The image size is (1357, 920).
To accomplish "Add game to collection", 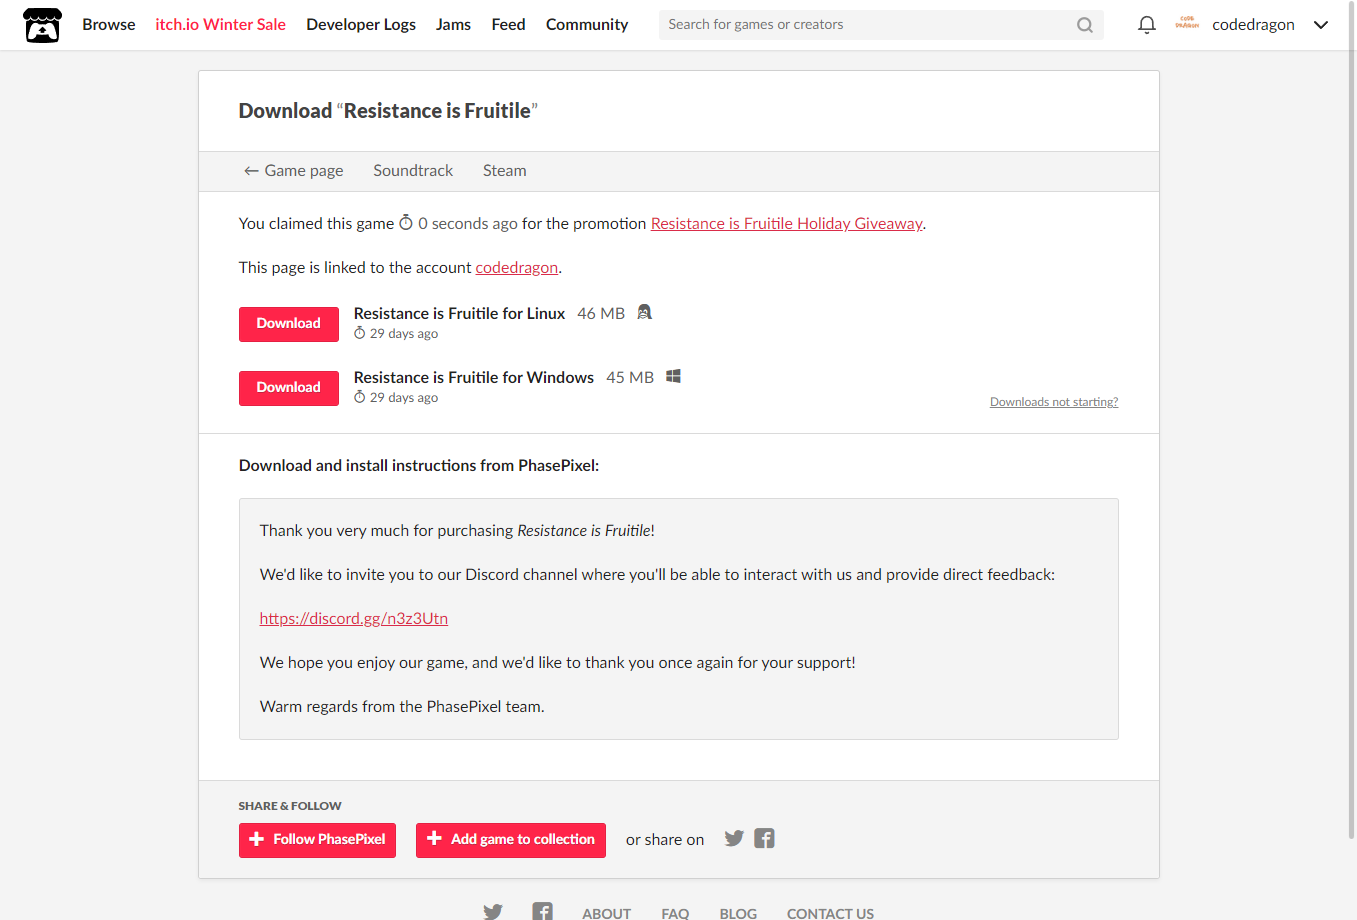I will click(x=511, y=840).
